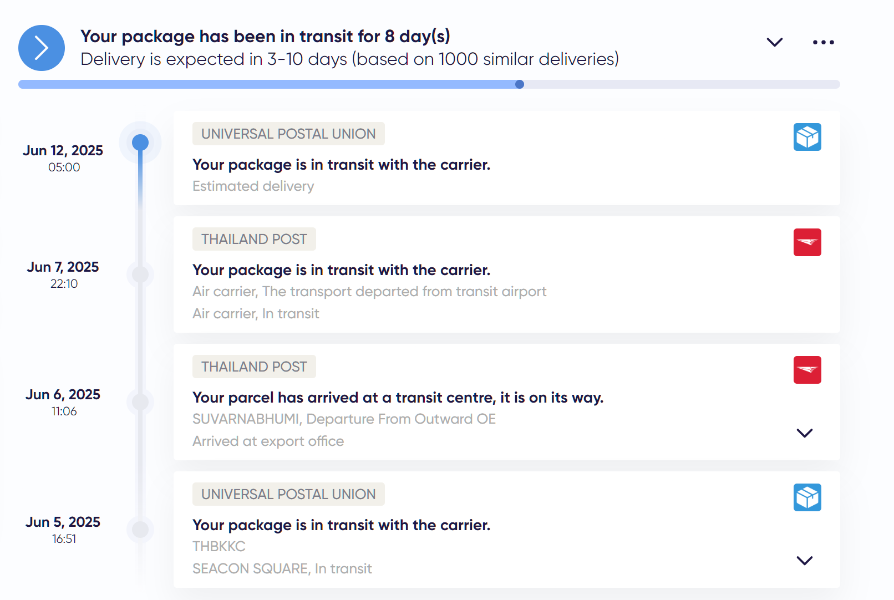Click the THAILAND POST tag for Jun 6
Viewport: 894px width, 600px height.
pyautogui.click(x=254, y=367)
